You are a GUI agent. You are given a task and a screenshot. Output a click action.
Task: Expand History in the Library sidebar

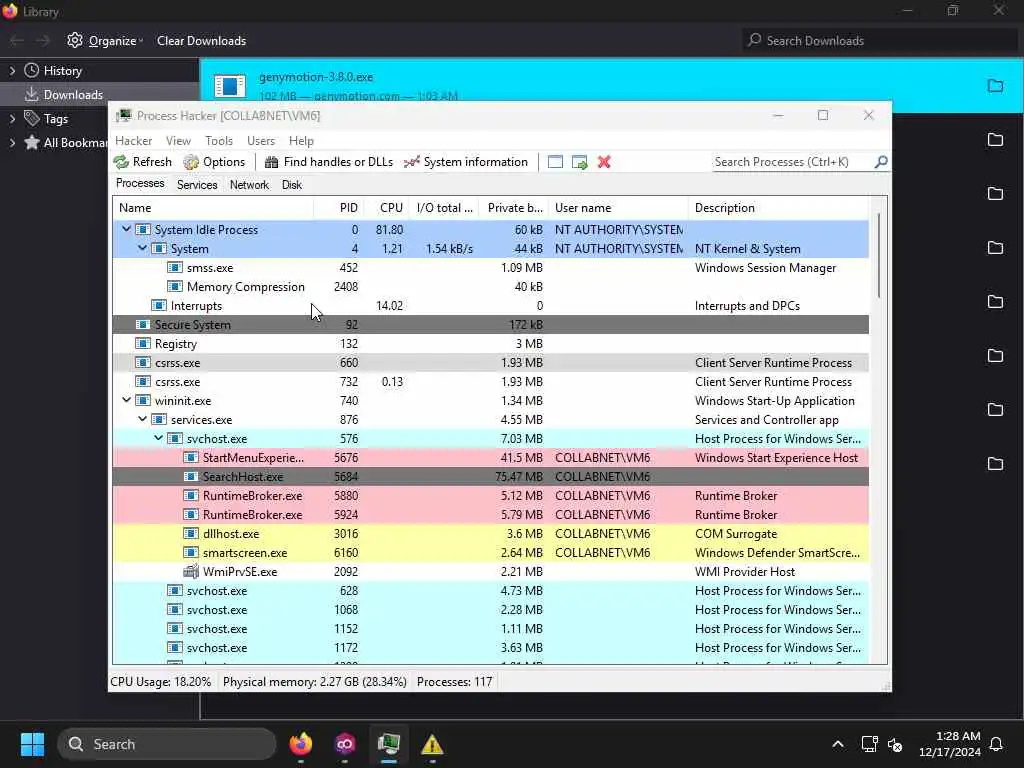click(x=12, y=71)
